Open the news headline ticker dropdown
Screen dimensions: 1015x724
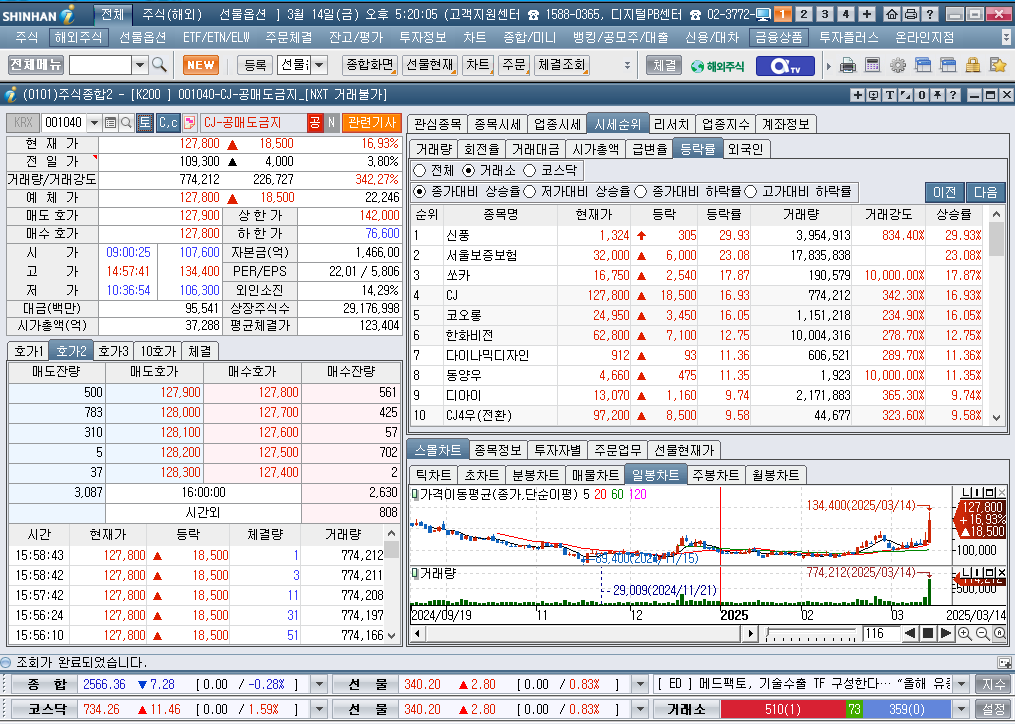coord(961,684)
